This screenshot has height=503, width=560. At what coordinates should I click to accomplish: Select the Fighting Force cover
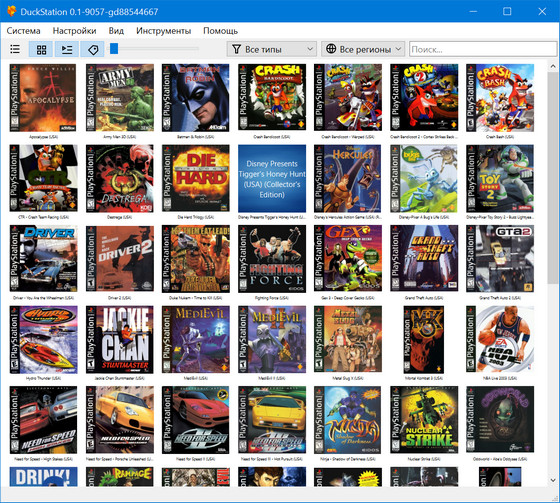tap(272, 259)
